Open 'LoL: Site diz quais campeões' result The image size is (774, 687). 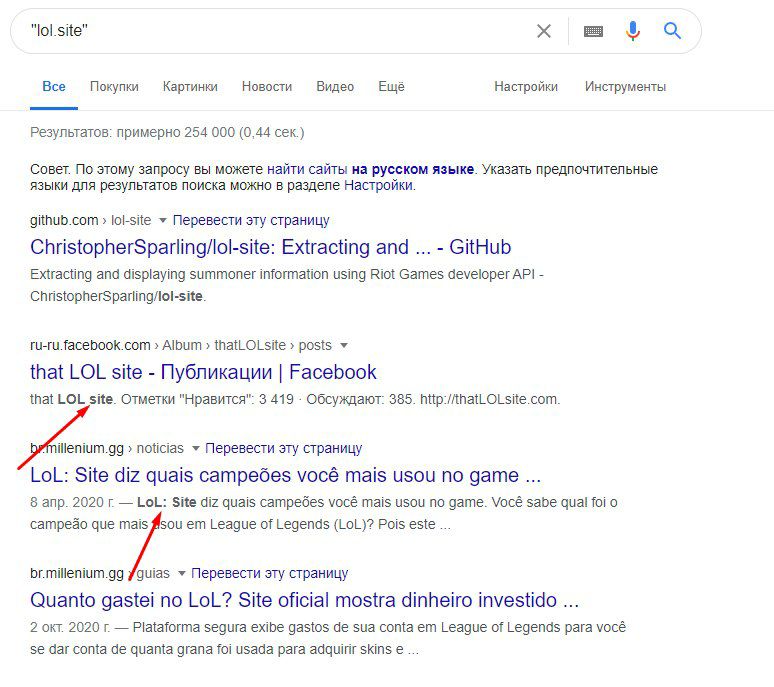coord(285,475)
